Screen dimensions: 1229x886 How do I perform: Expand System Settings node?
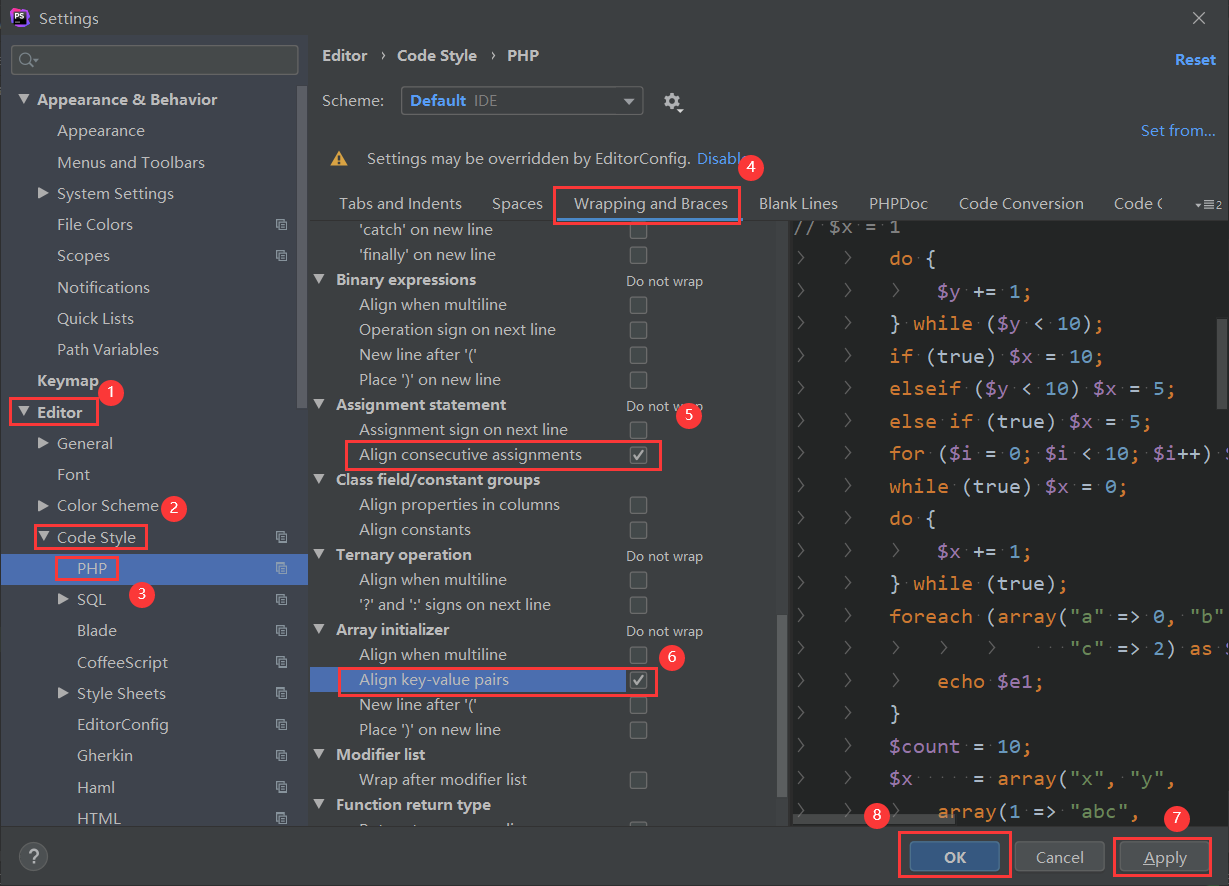tap(43, 193)
